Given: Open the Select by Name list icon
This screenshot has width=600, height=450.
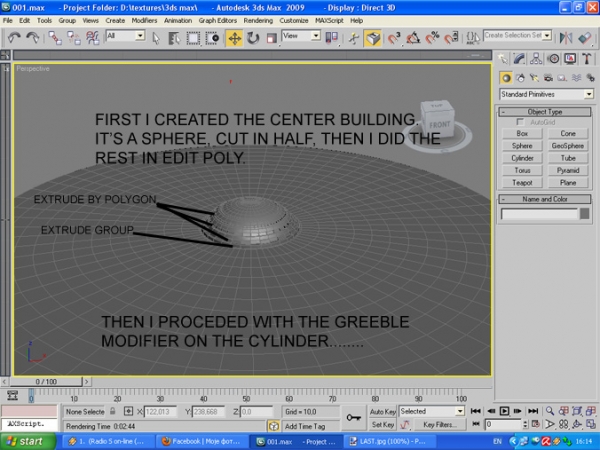Looking at the screenshot, I should [x=174, y=38].
